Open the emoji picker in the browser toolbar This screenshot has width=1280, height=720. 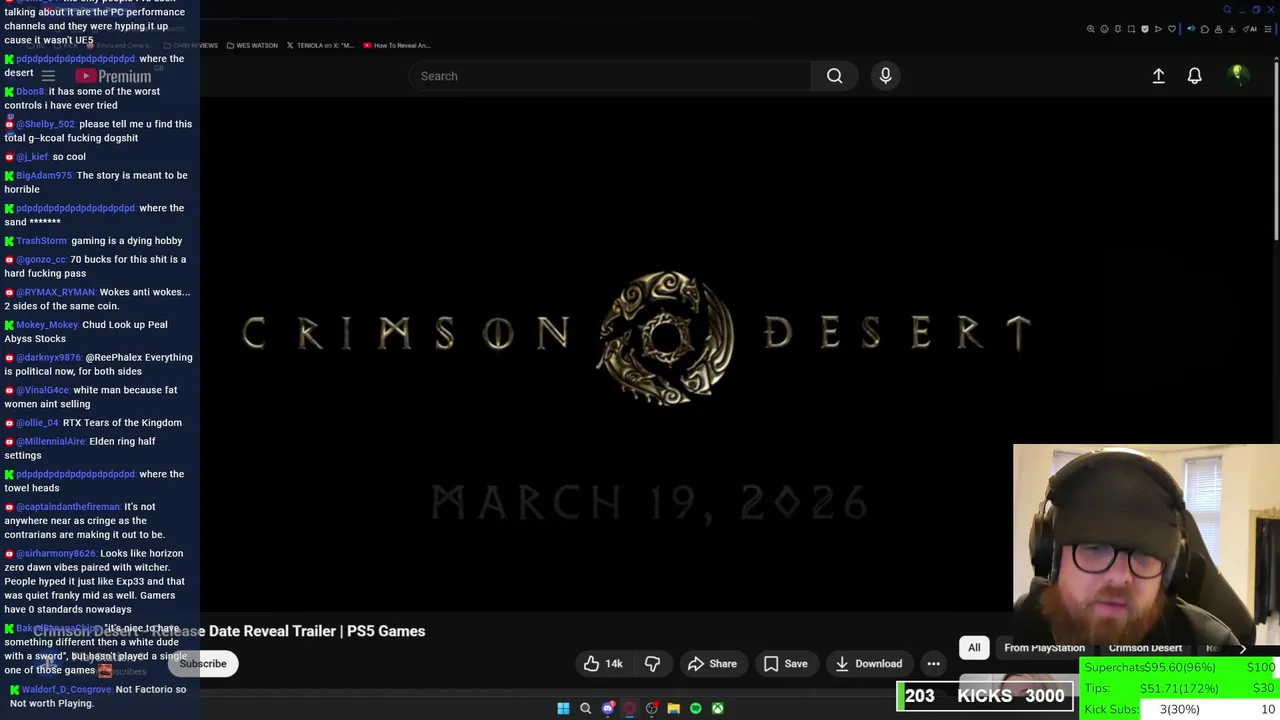1104,29
